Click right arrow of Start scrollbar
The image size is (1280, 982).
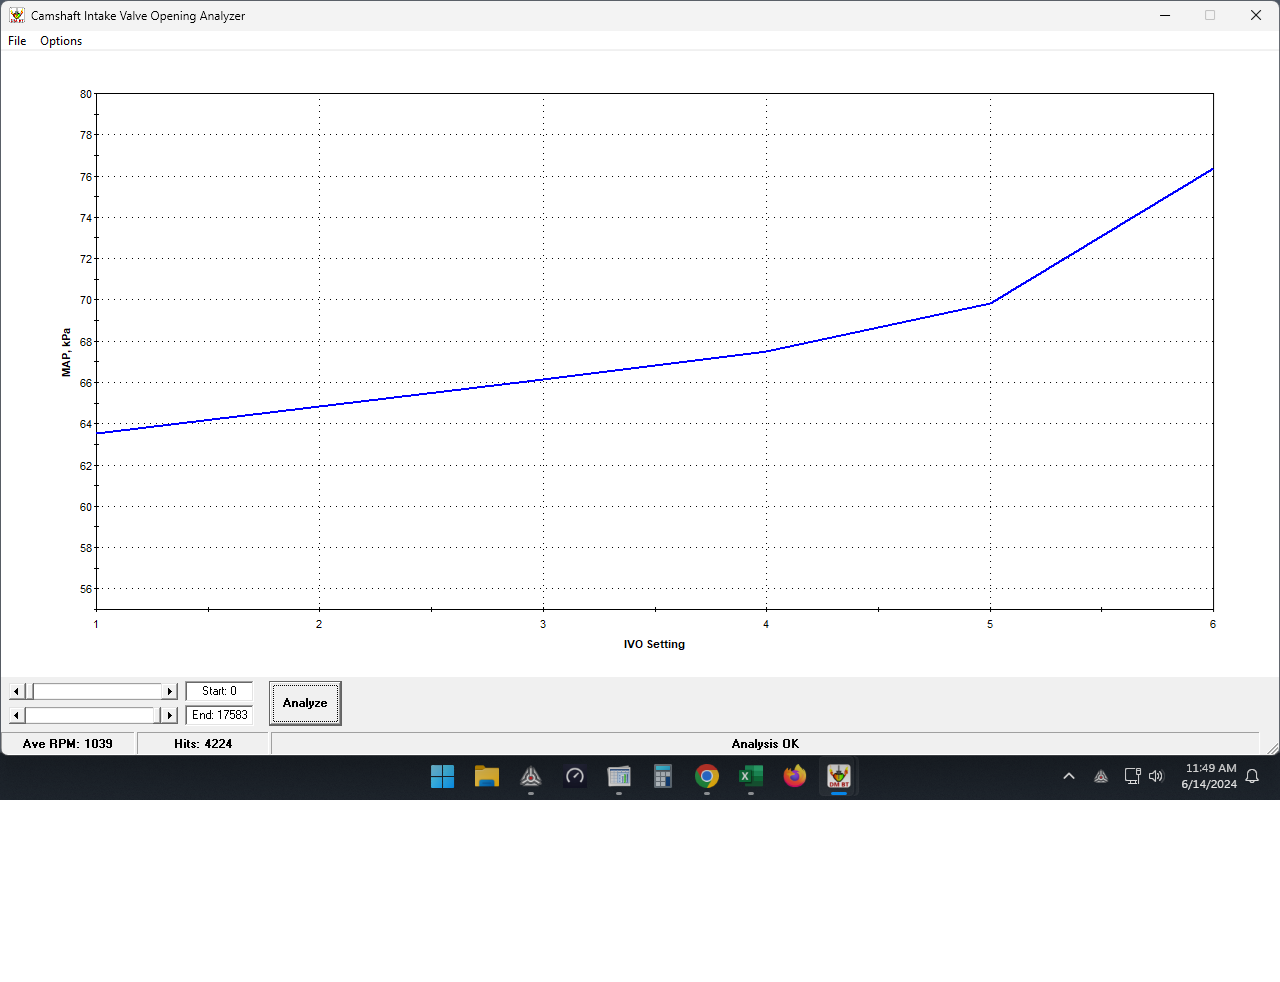pos(170,692)
